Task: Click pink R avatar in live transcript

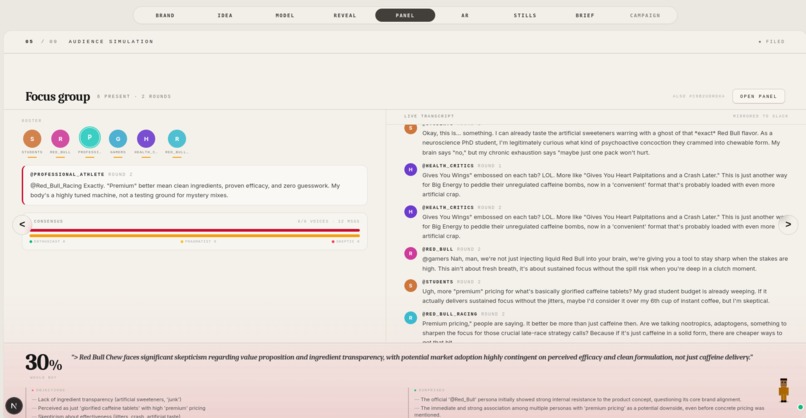Action: [410, 253]
